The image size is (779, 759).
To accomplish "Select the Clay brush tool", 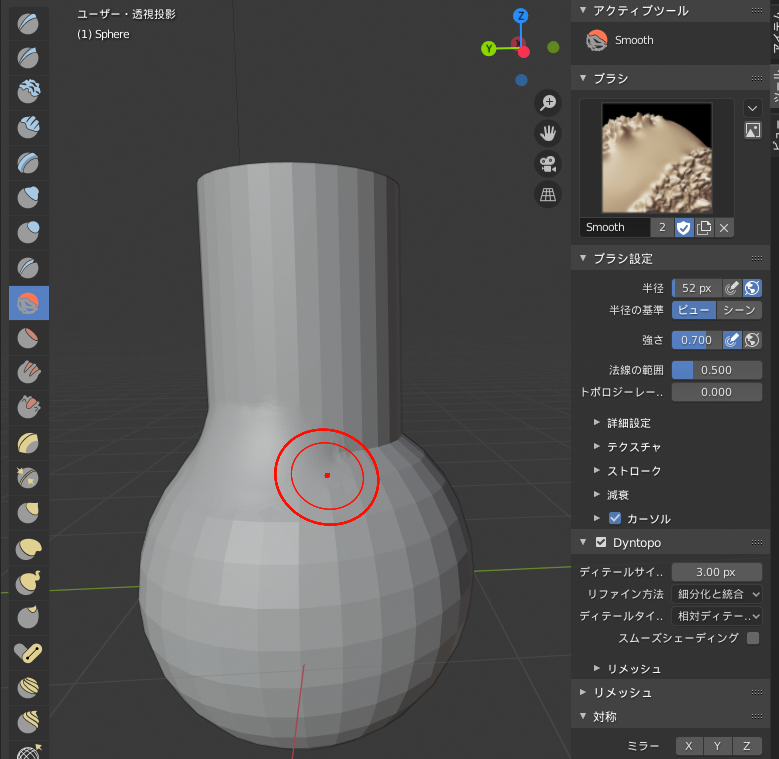I will 28,92.
